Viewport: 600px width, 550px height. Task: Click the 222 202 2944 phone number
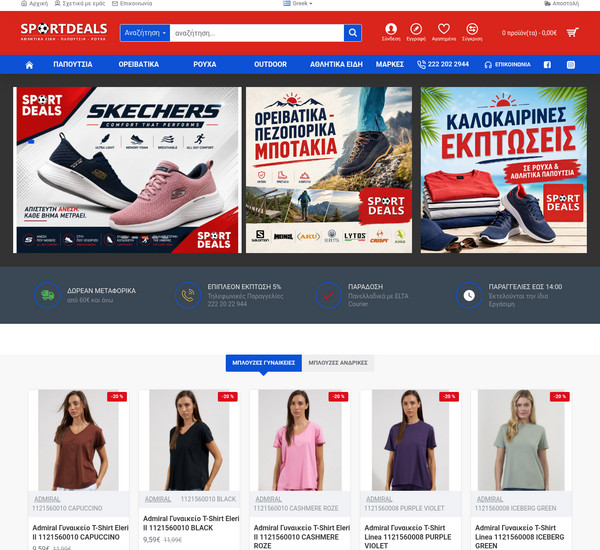pos(448,64)
